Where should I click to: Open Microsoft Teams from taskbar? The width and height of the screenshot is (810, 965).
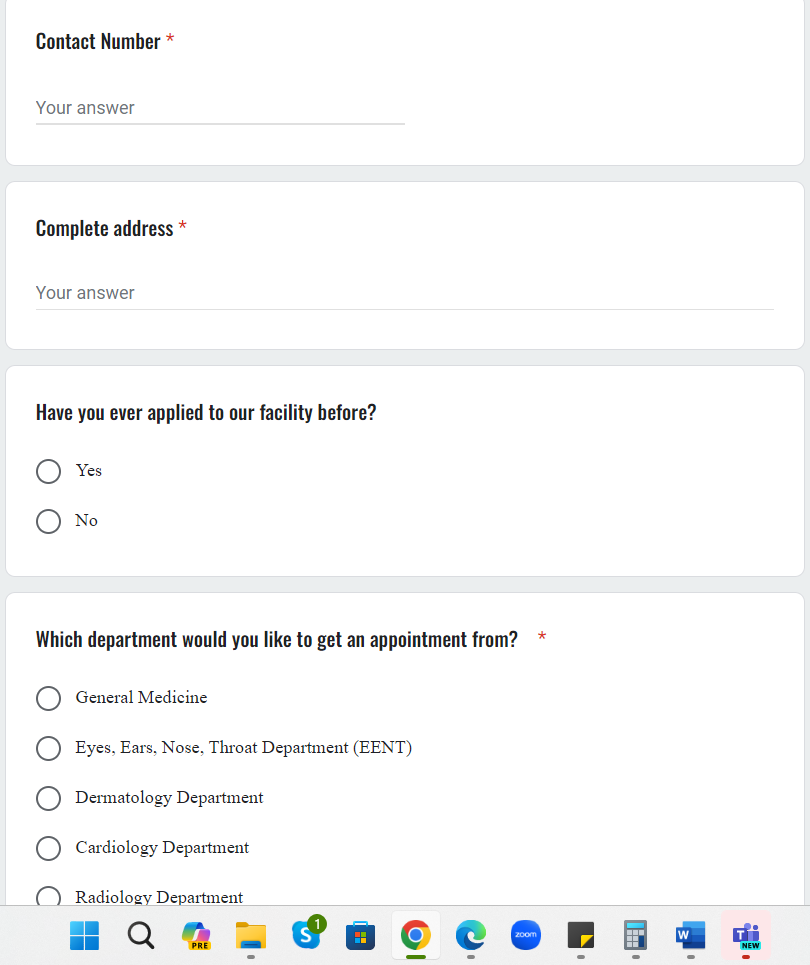tap(746, 936)
